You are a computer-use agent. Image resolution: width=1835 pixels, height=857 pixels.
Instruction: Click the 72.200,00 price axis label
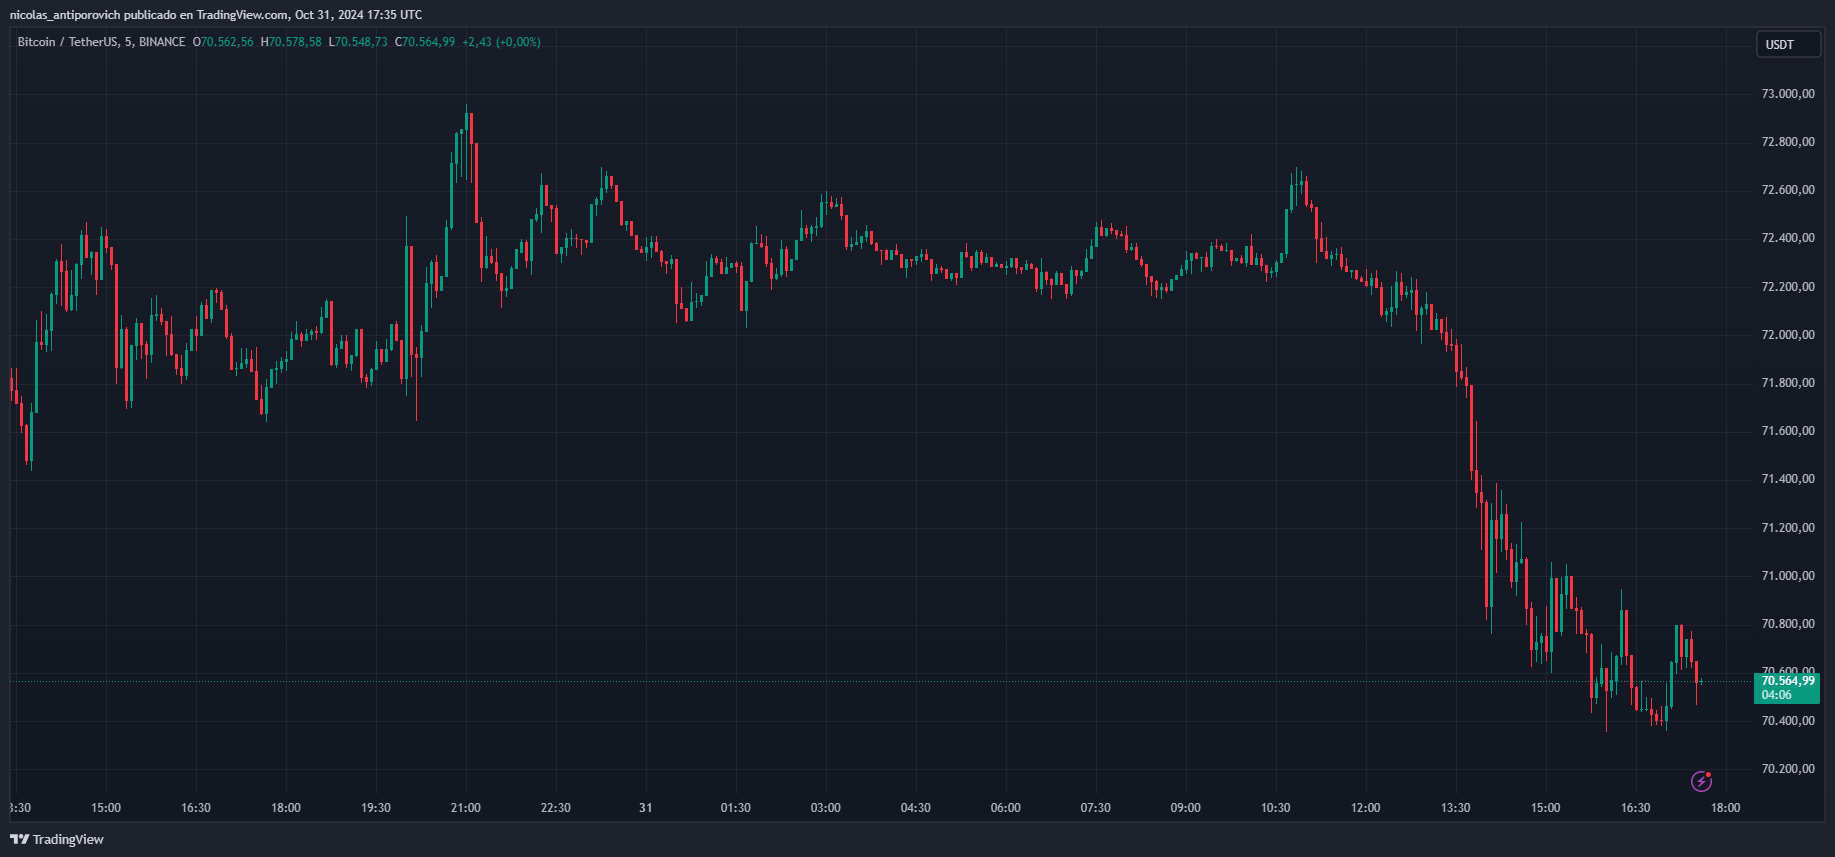click(x=1788, y=287)
